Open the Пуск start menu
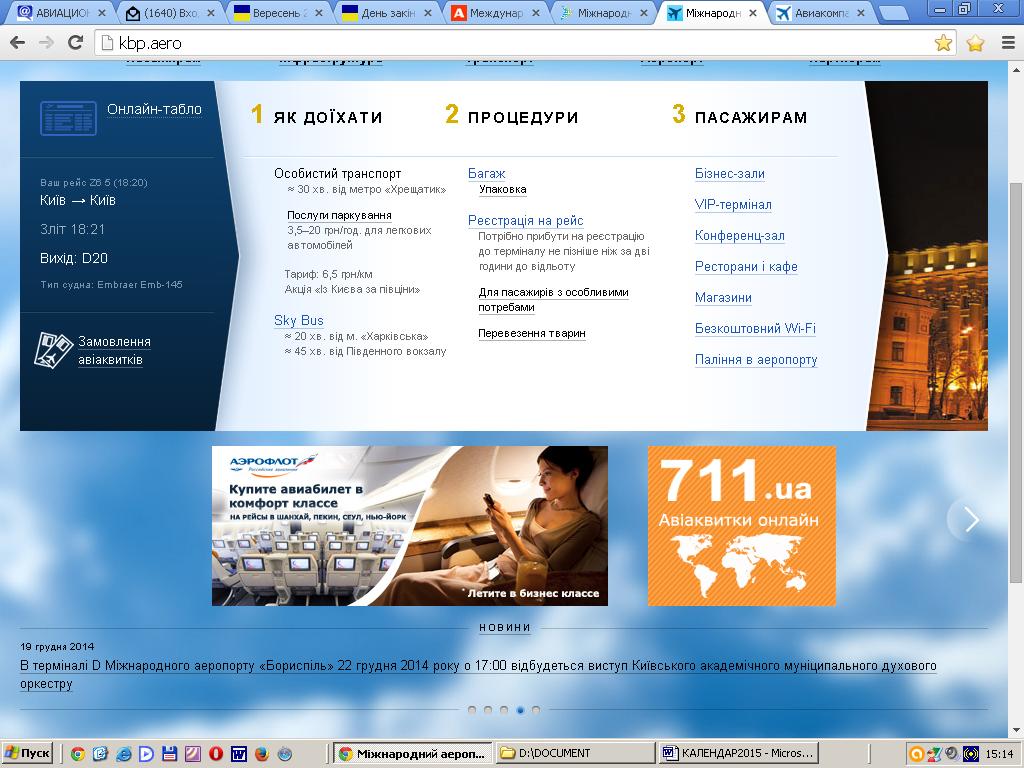The width and height of the screenshot is (1024, 768). (x=28, y=753)
